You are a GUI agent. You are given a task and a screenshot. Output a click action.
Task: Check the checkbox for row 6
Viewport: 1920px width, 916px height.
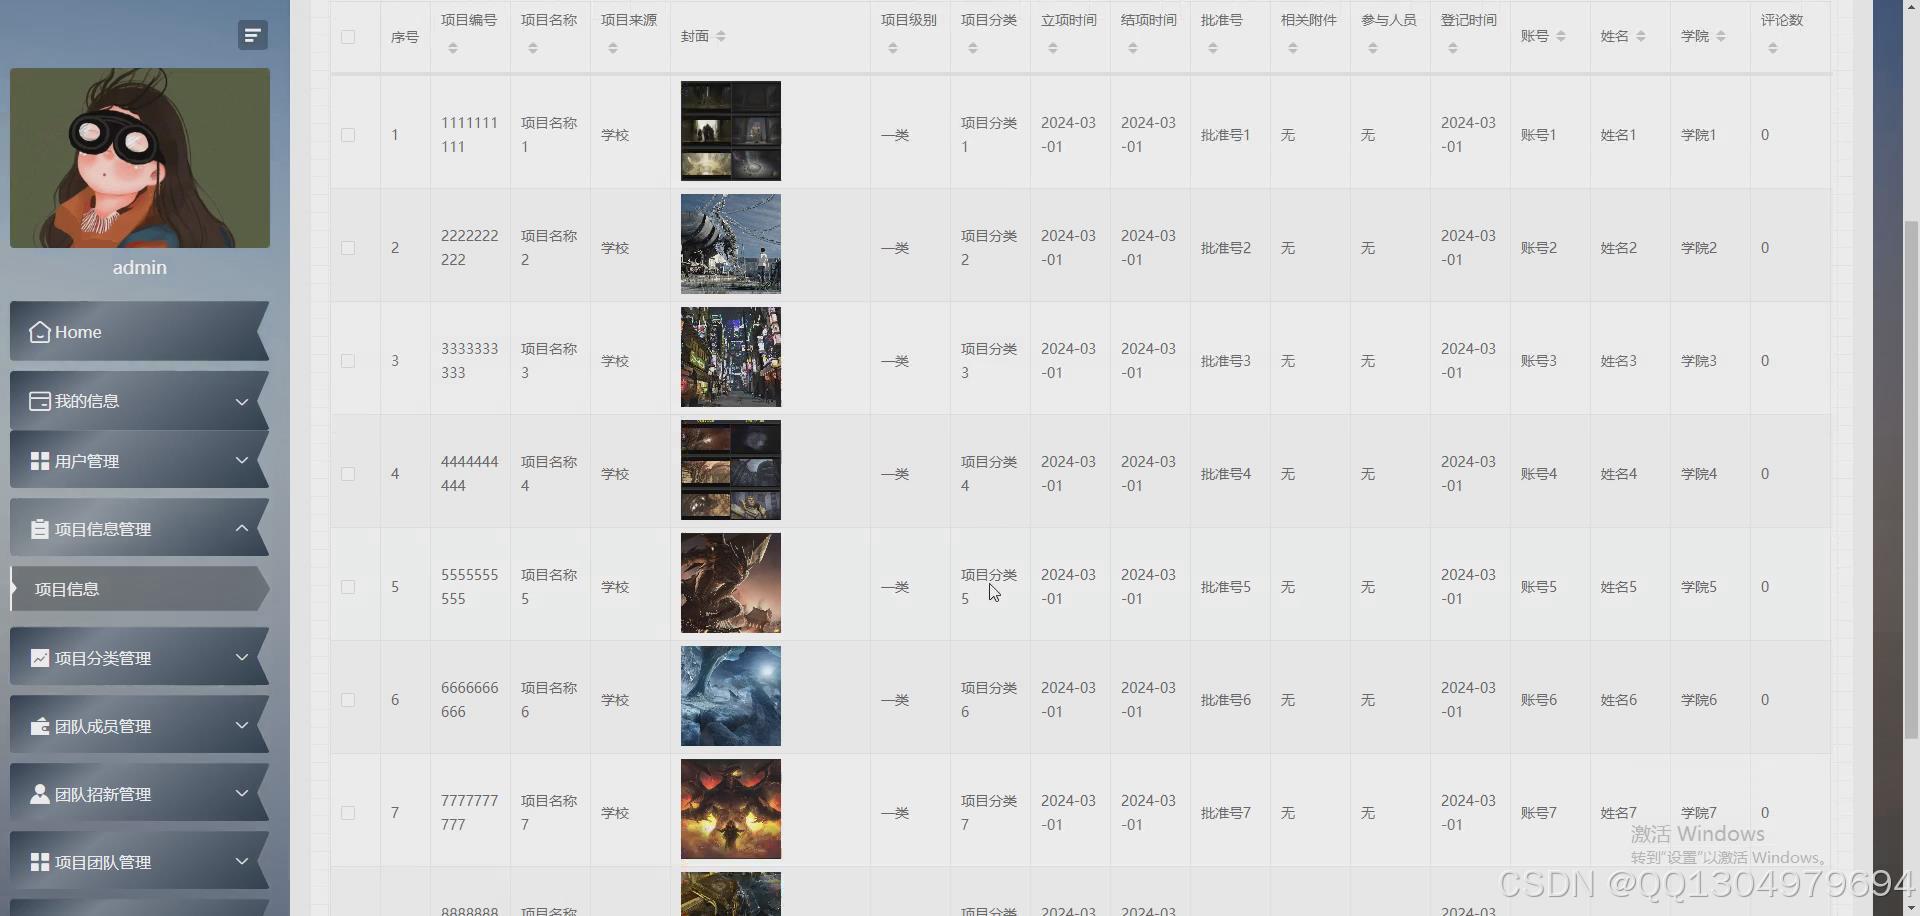pos(348,700)
